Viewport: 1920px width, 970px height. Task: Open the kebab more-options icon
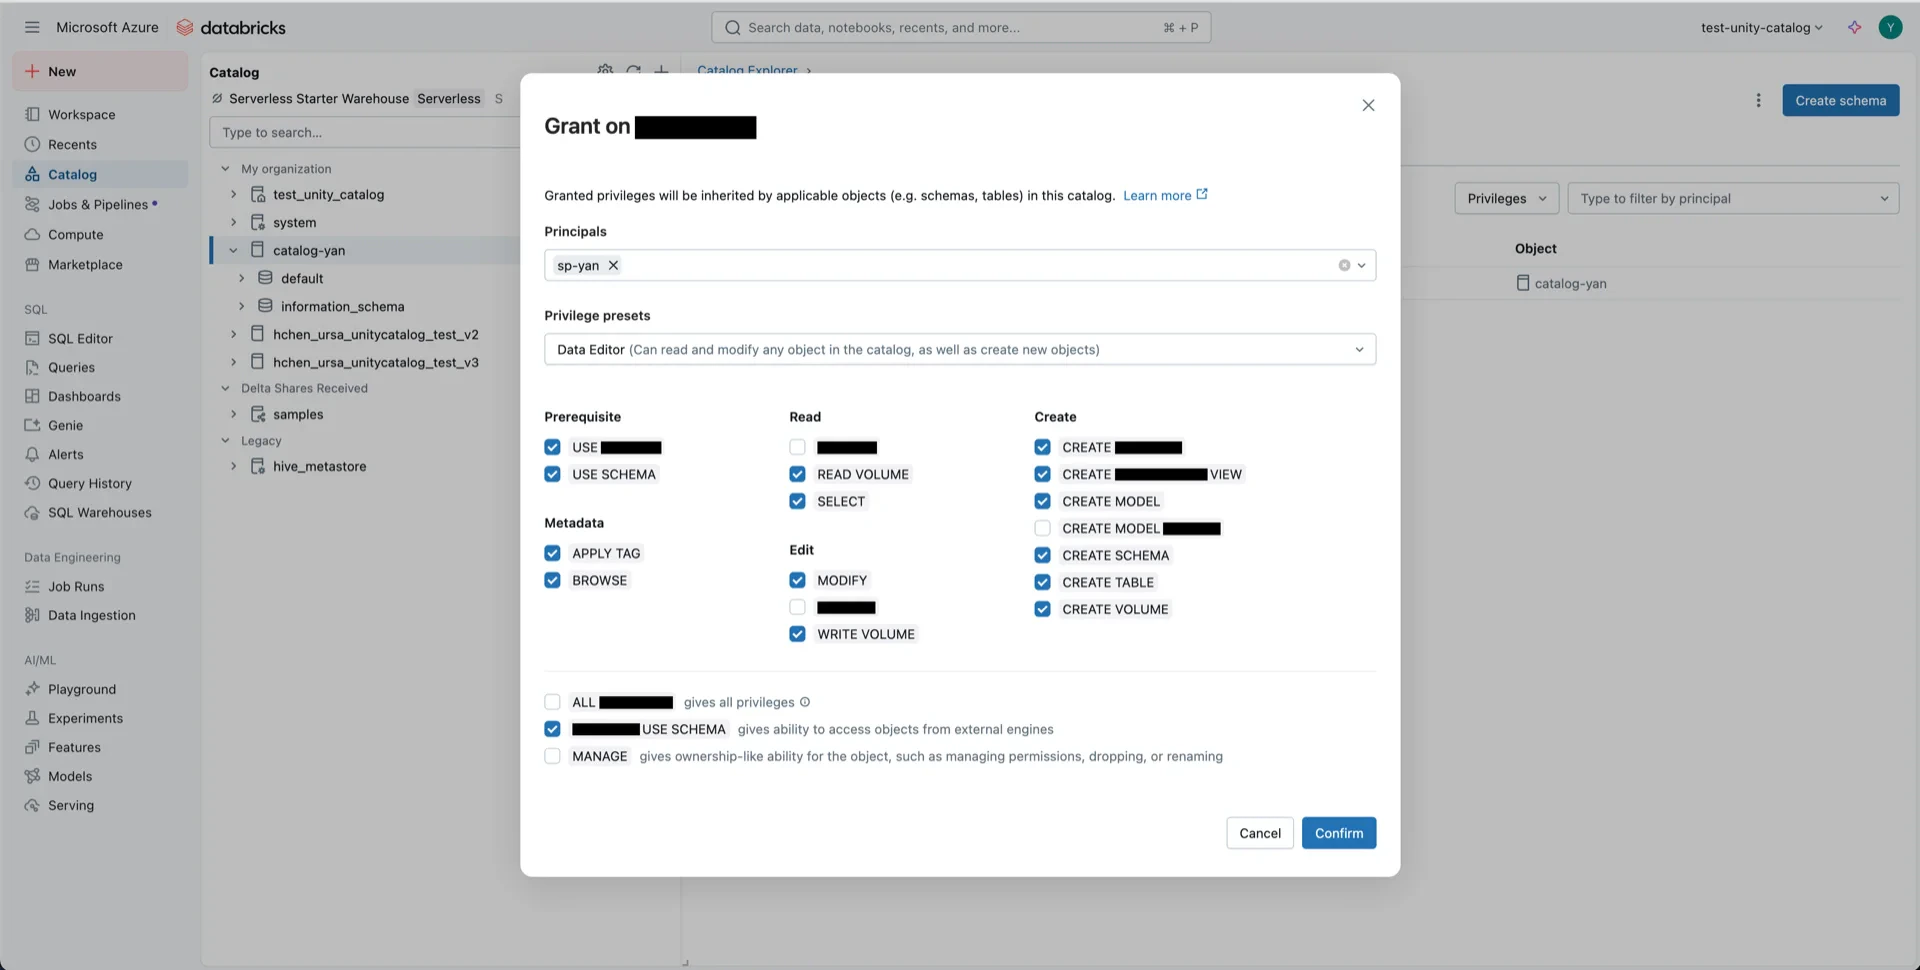1758,100
